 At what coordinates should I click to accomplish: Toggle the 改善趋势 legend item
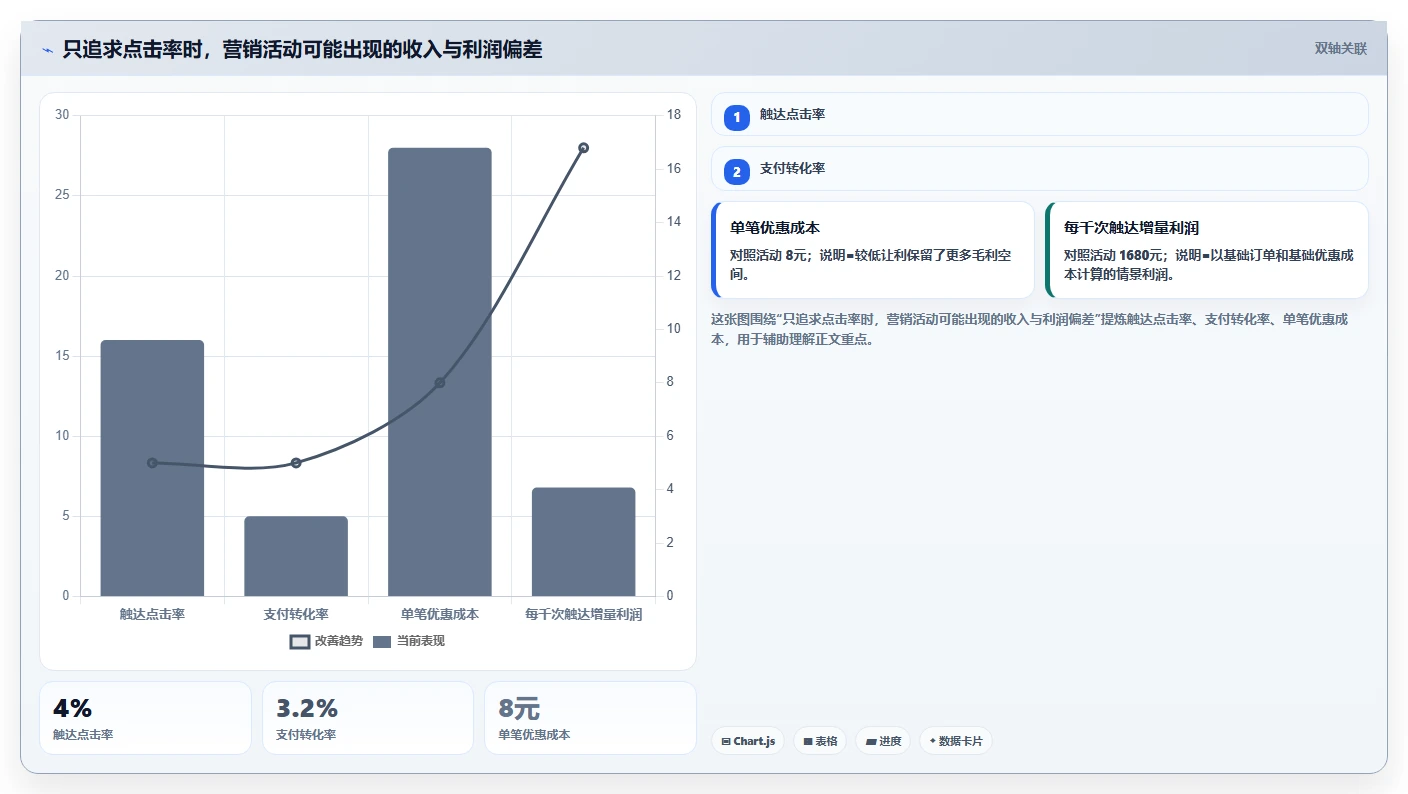coord(326,641)
